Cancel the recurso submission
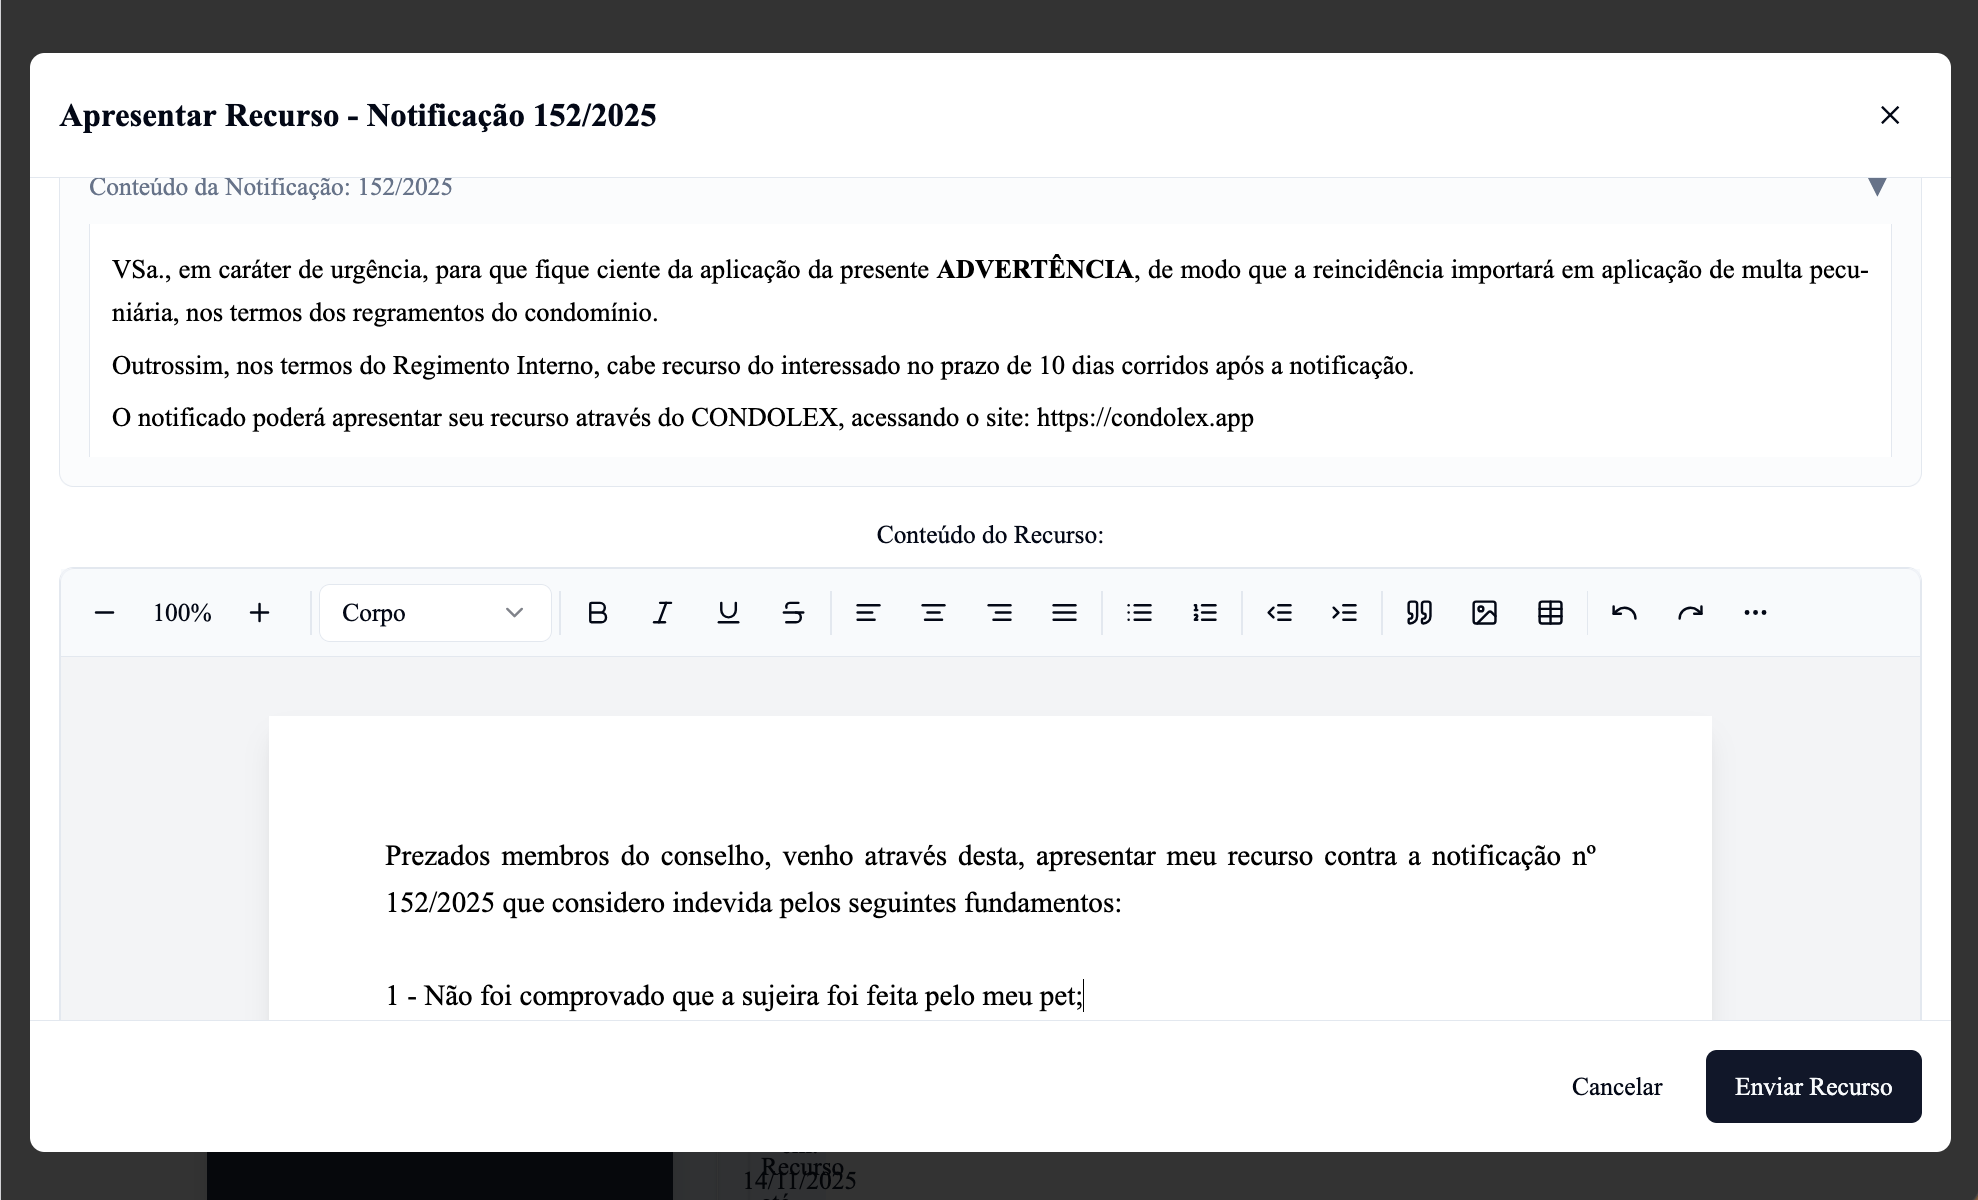The width and height of the screenshot is (1978, 1200). pyautogui.click(x=1617, y=1086)
